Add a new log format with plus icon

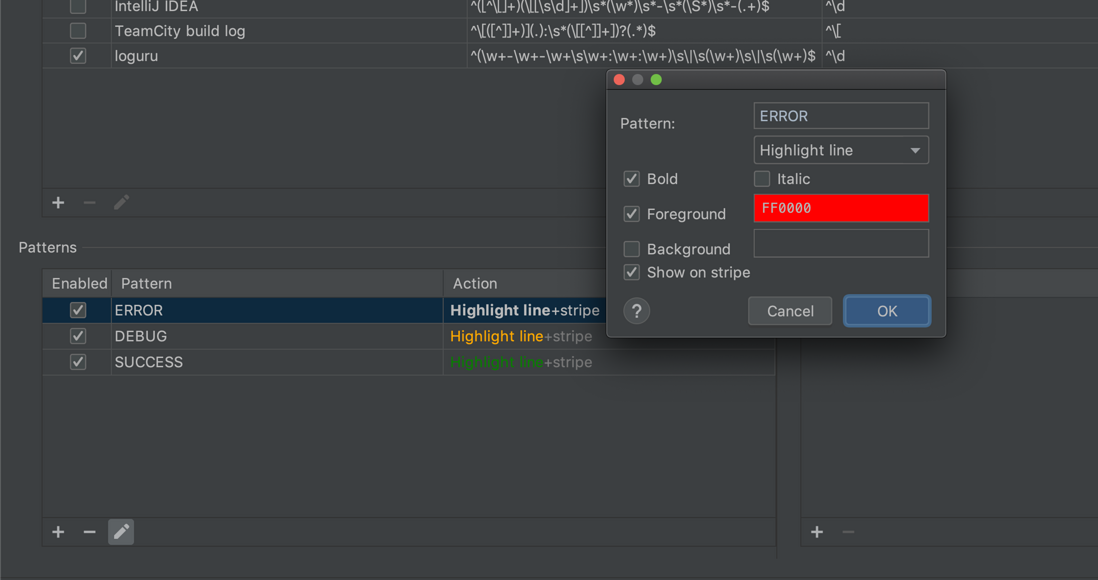point(58,202)
